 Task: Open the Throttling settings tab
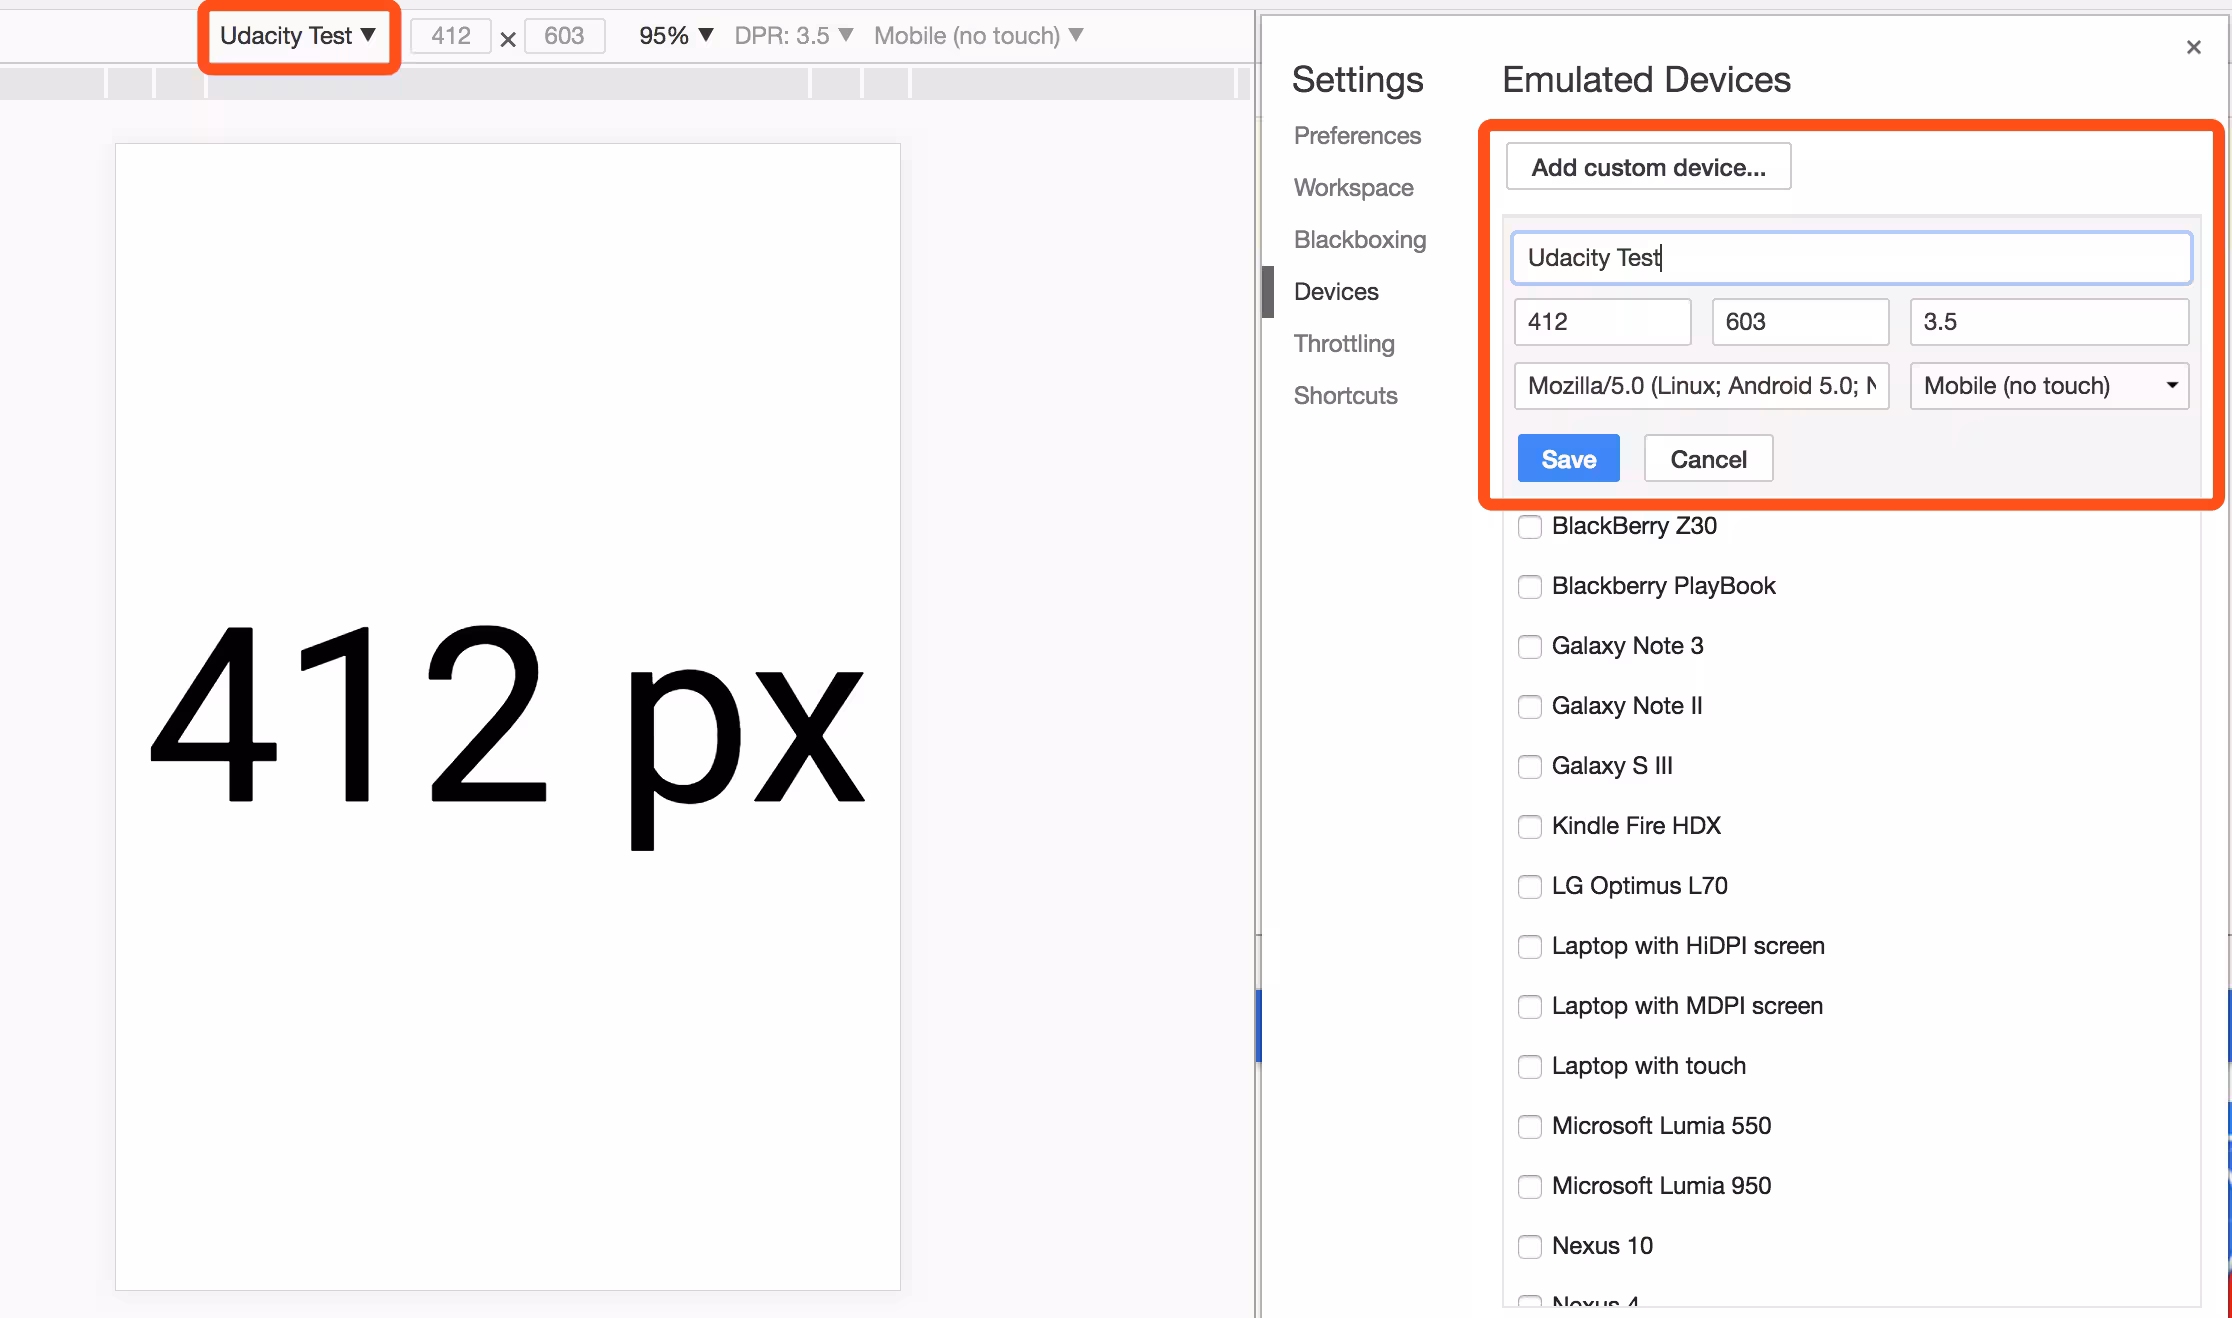click(1343, 344)
